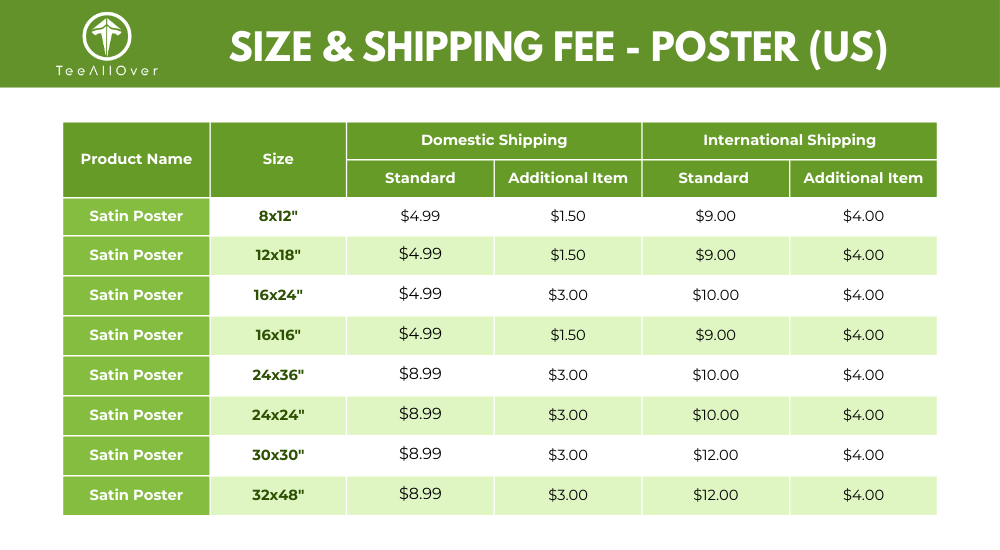The width and height of the screenshot is (1000, 550).
Task: Select the Product Name column header
Action: click(136, 160)
